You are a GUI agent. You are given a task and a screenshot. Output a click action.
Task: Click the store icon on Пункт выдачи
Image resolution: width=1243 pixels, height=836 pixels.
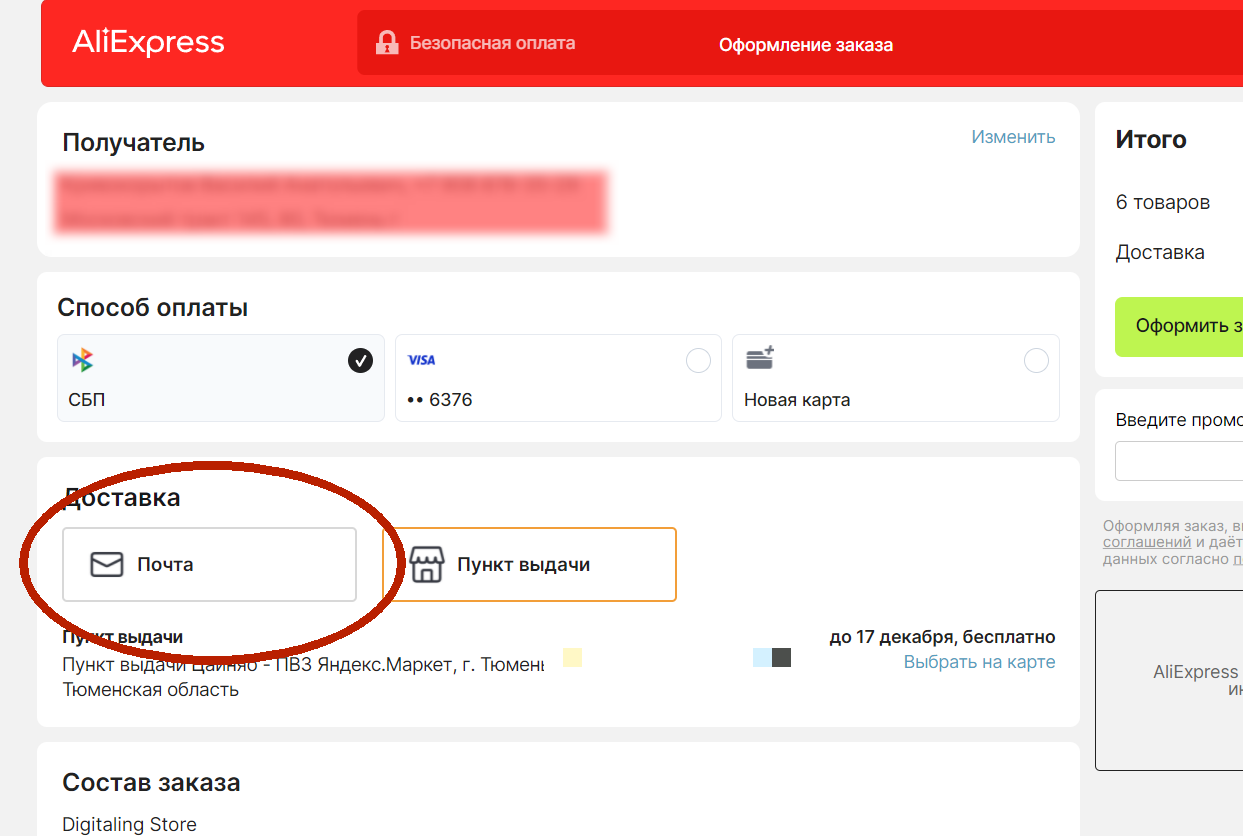426,564
